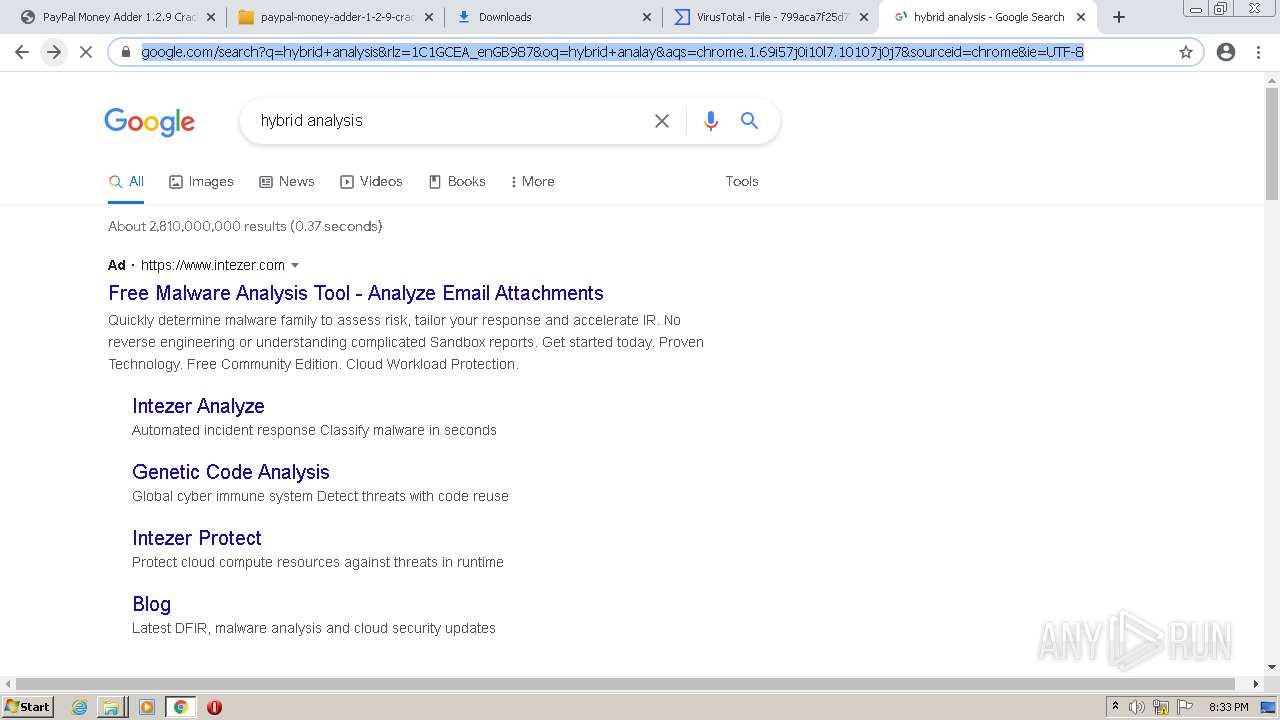The width and height of the screenshot is (1280, 720).
Task: Open media player taskbar icon
Action: 146,707
